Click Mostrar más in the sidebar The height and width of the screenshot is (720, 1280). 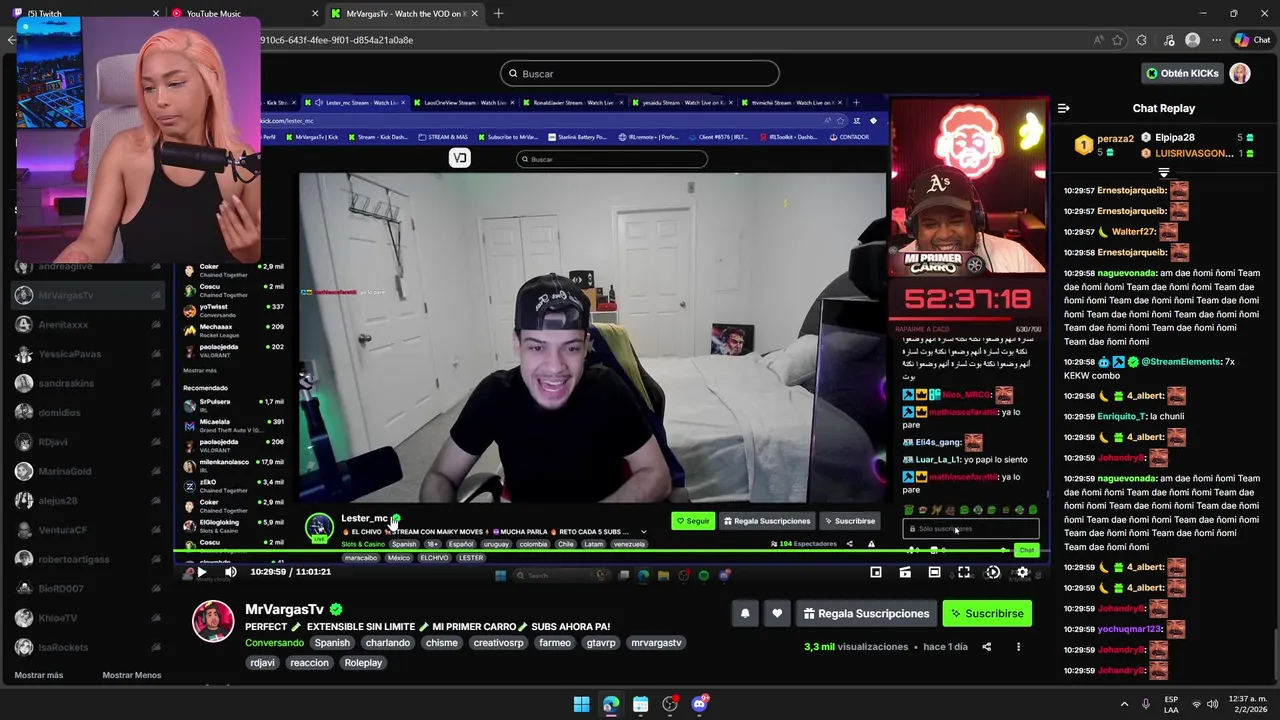tap(39, 675)
